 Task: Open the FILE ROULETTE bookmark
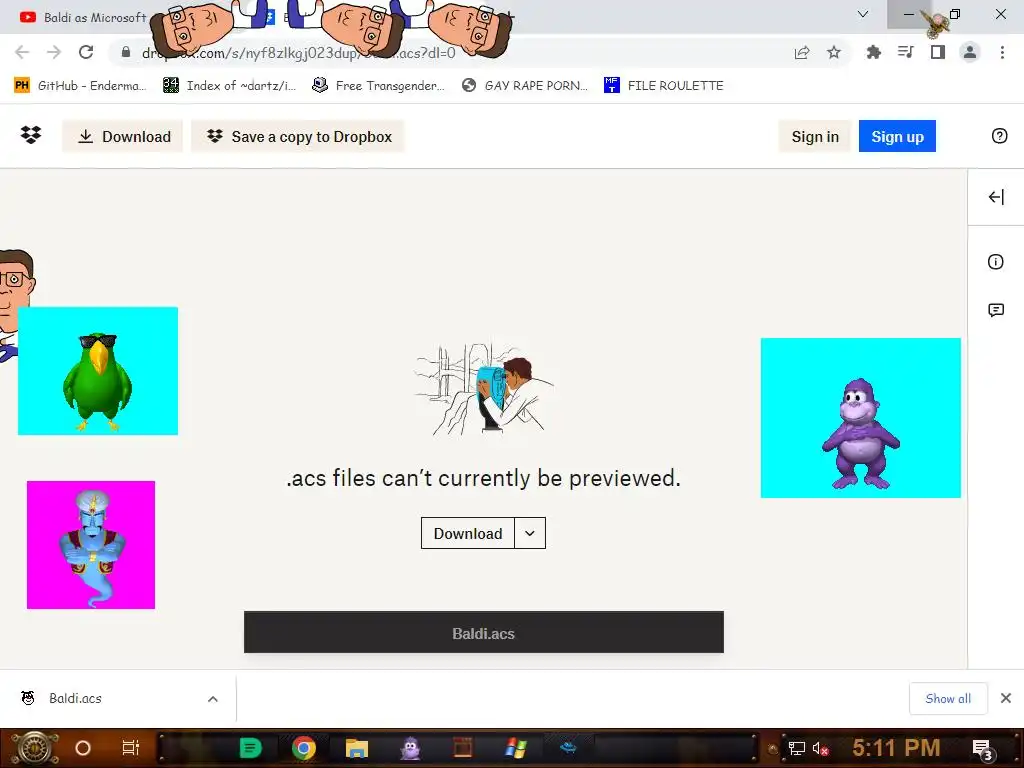pyautogui.click(x=664, y=86)
